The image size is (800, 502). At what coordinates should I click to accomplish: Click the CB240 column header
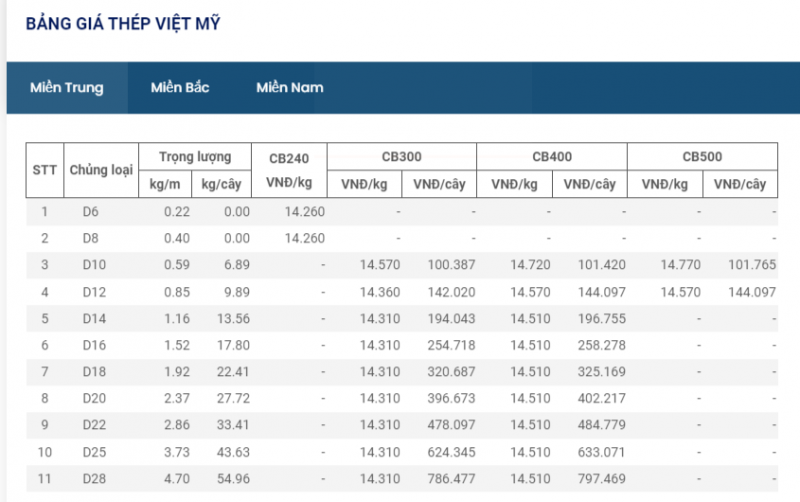pos(290,158)
